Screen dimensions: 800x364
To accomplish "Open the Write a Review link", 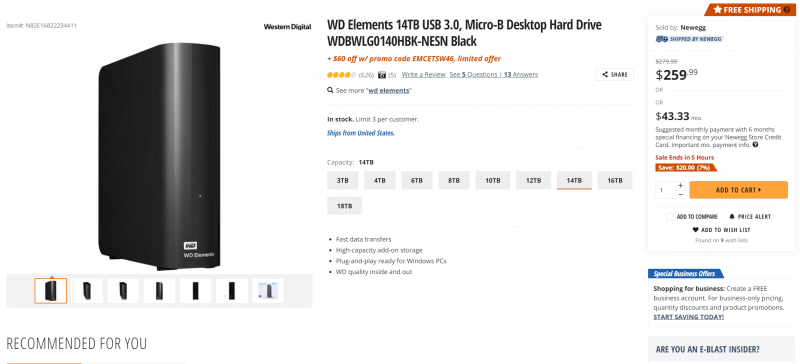I will [423, 75].
